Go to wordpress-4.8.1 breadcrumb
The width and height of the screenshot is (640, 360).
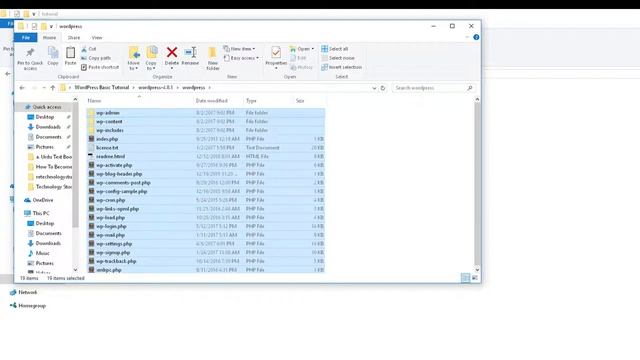click(156, 88)
